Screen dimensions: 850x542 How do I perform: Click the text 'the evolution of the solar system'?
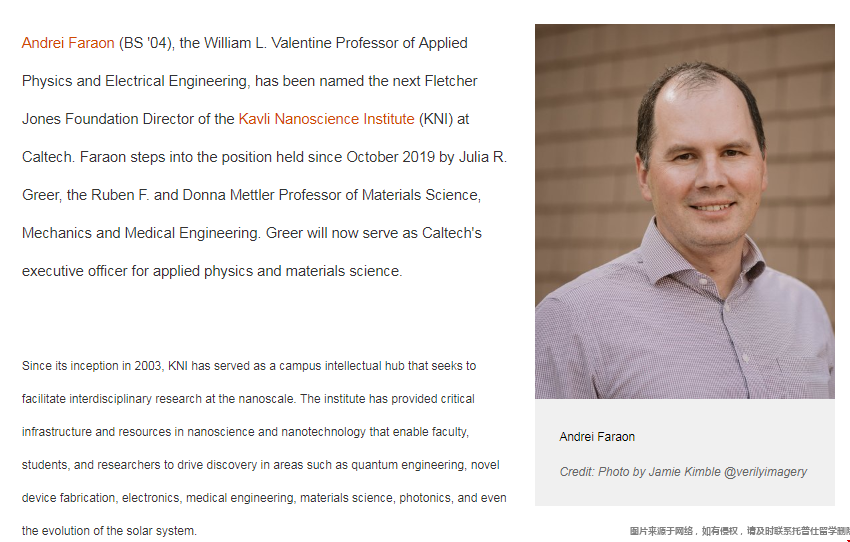click(109, 531)
